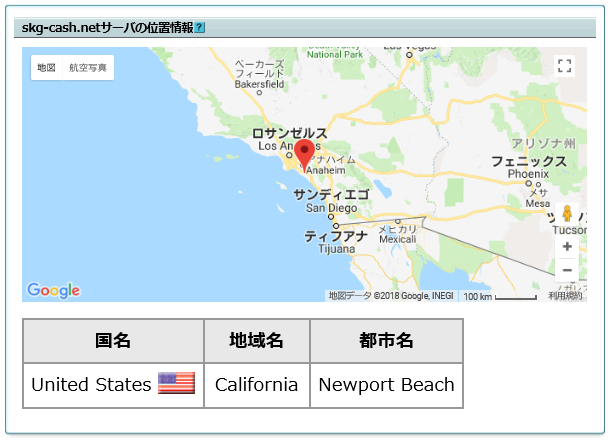This screenshot has height=441, width=611.
Task: Click the Anaheim map label
Action: click(x=326, y=170)
